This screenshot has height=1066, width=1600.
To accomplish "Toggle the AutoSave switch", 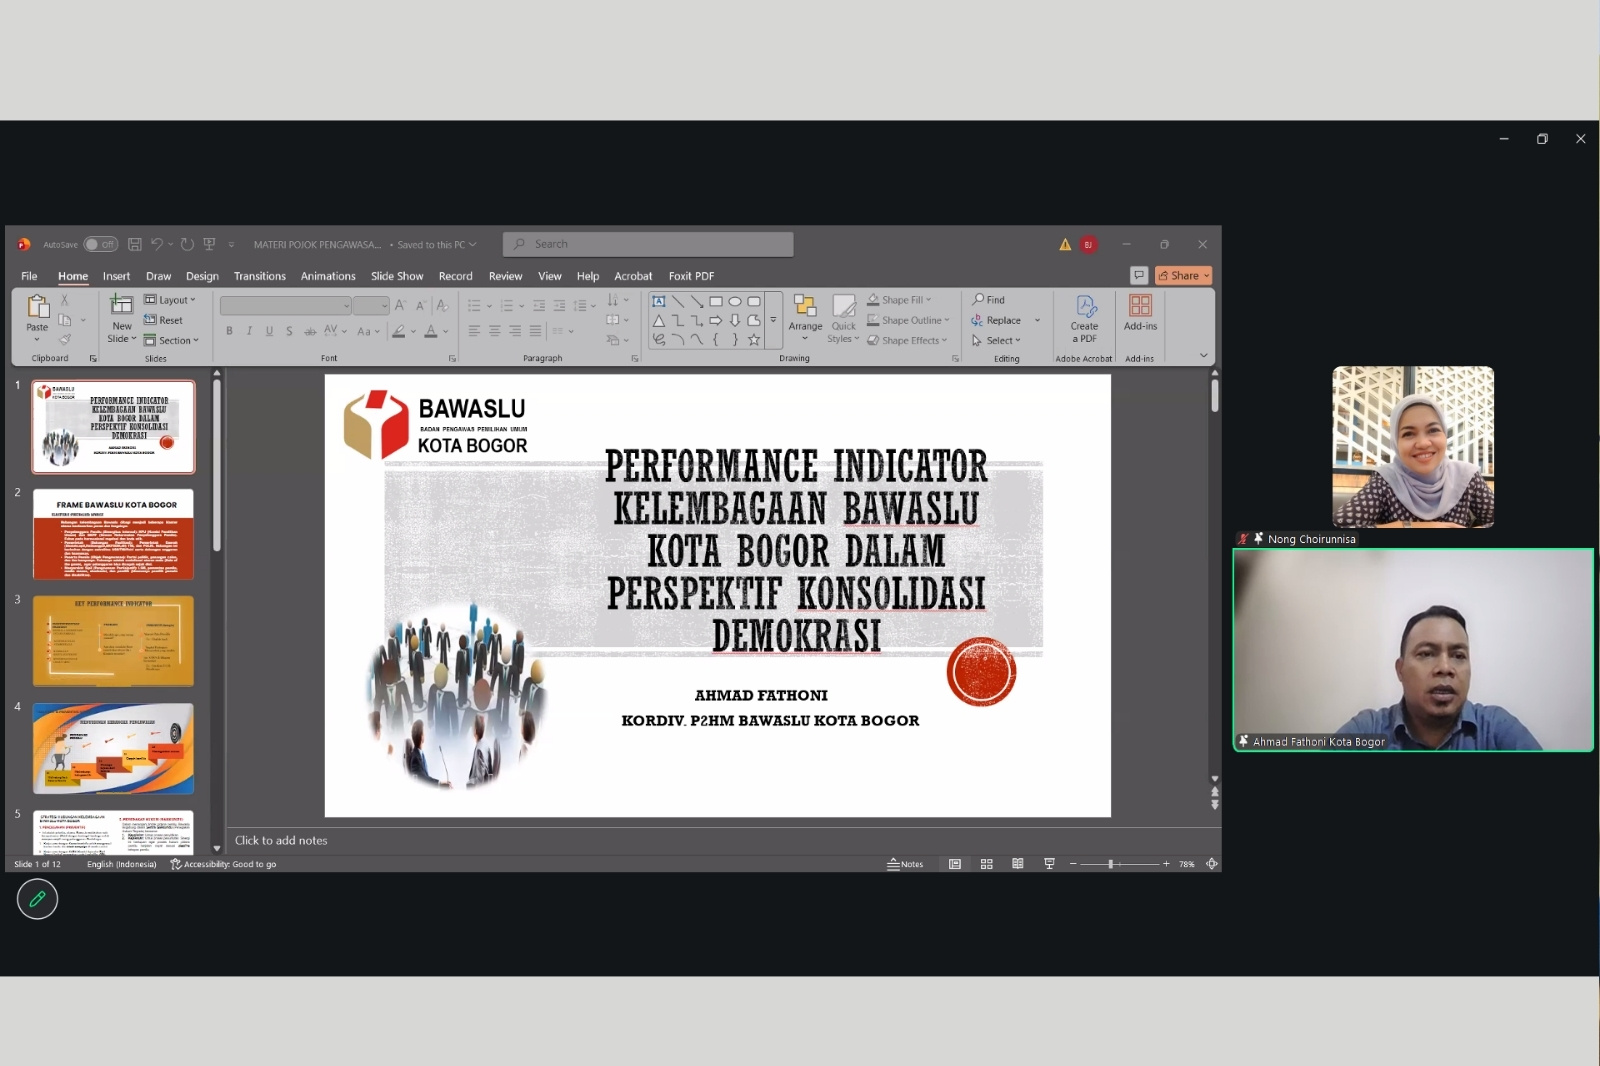I will pyautogui.click(x=101, y=244).
